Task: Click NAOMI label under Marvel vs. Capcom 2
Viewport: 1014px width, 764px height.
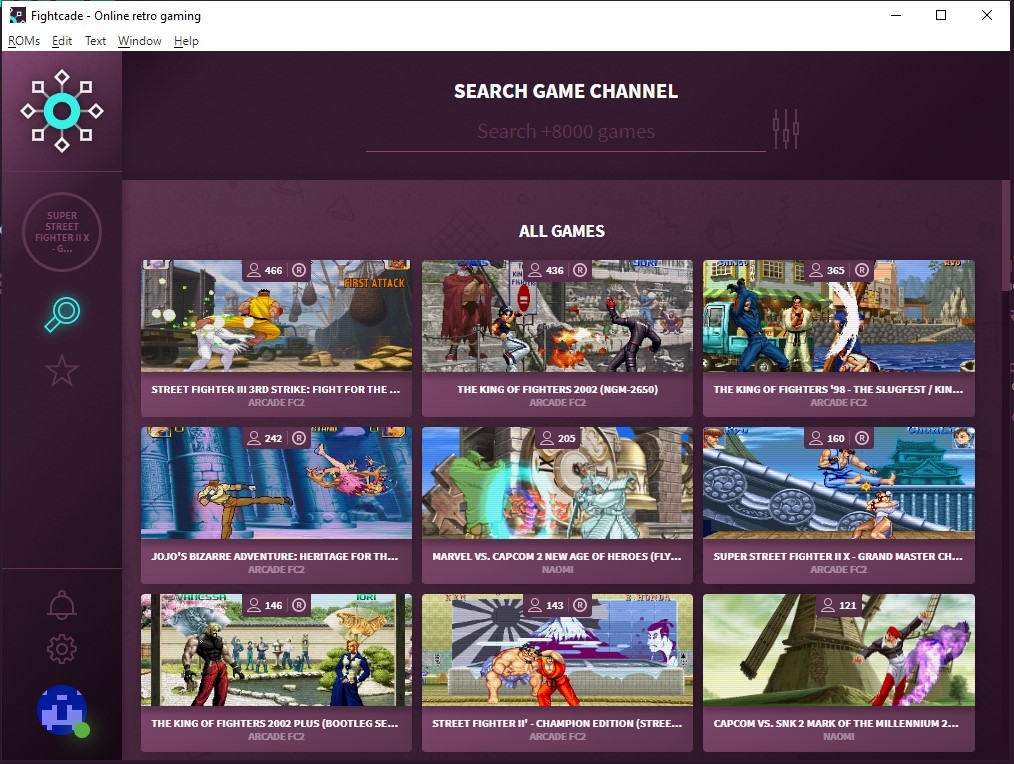Action: (557, 570)
